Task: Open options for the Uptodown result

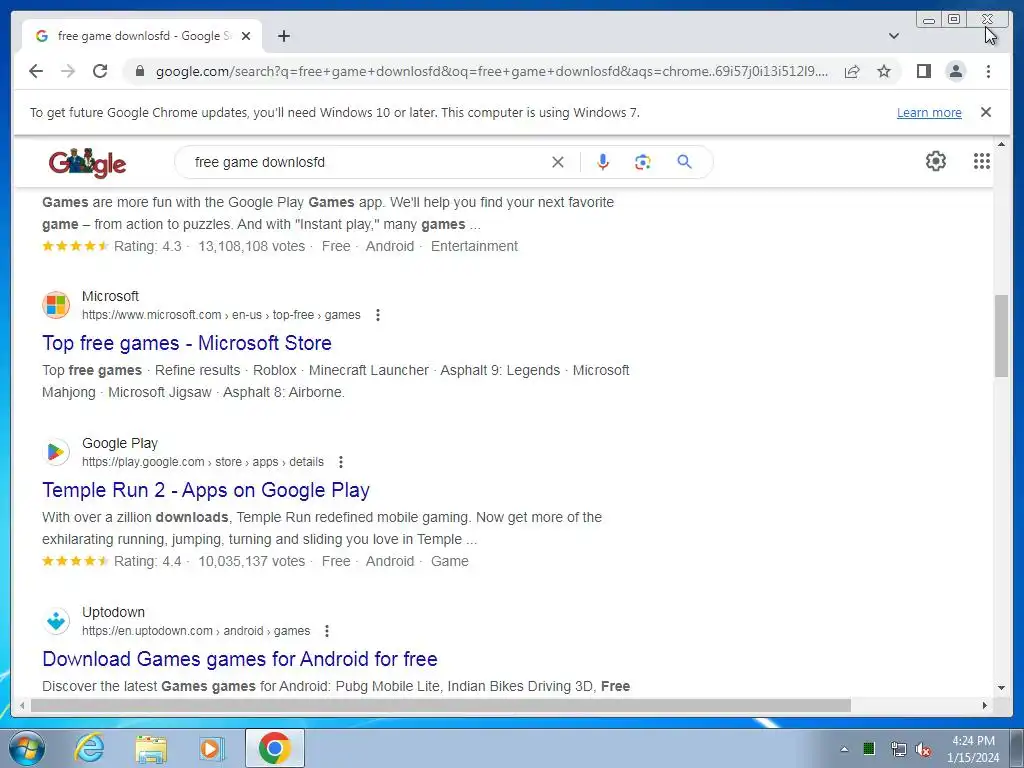Action: [327, 631]
